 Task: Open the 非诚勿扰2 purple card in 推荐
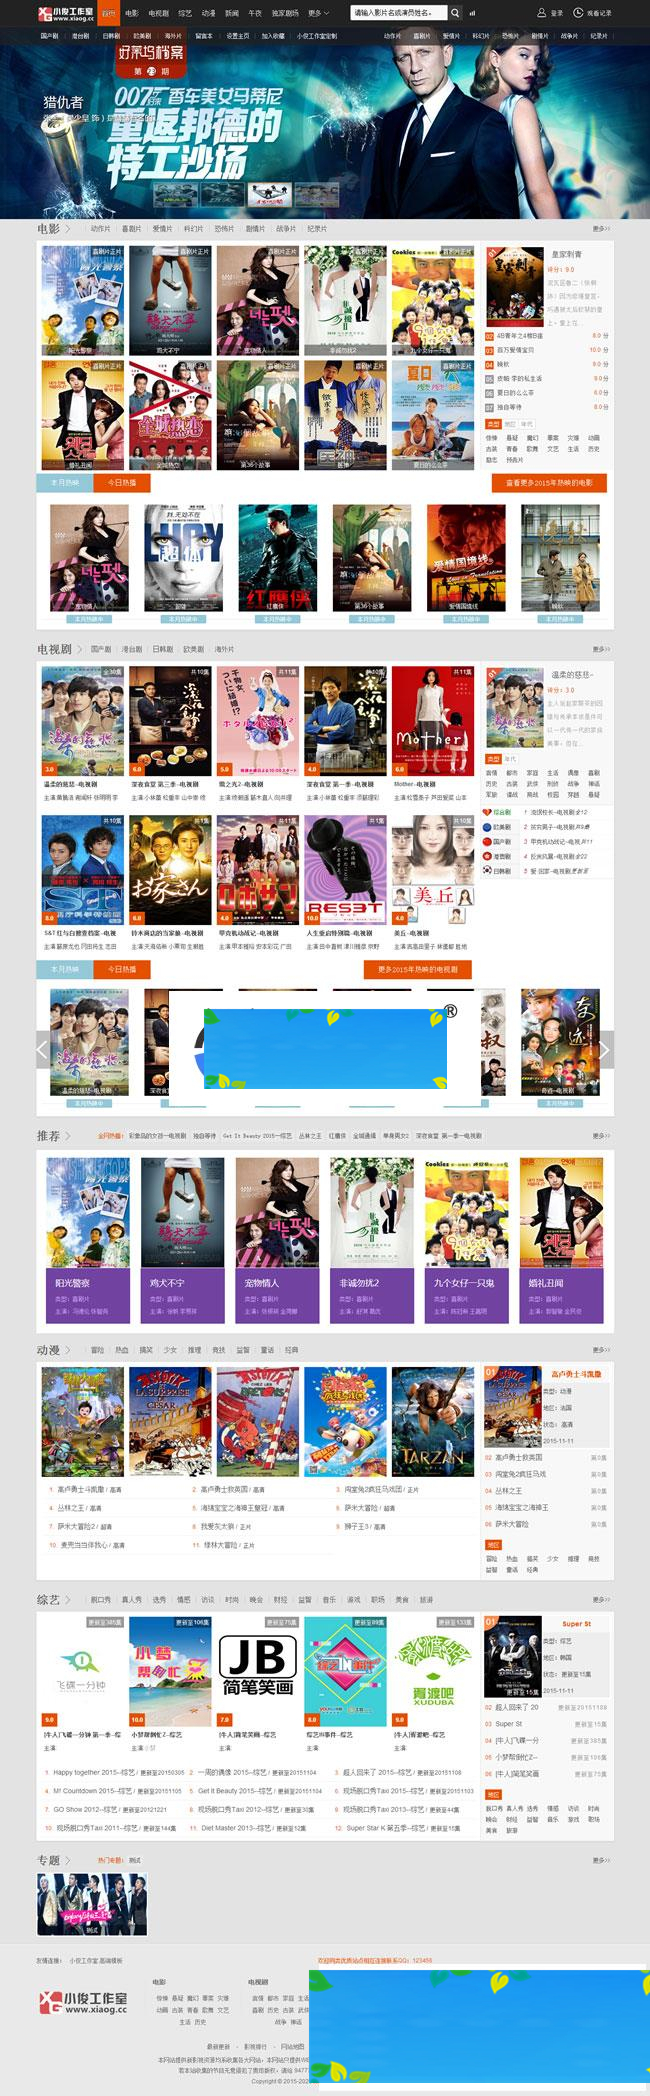pyautogui.click(x=372, y=1294)
